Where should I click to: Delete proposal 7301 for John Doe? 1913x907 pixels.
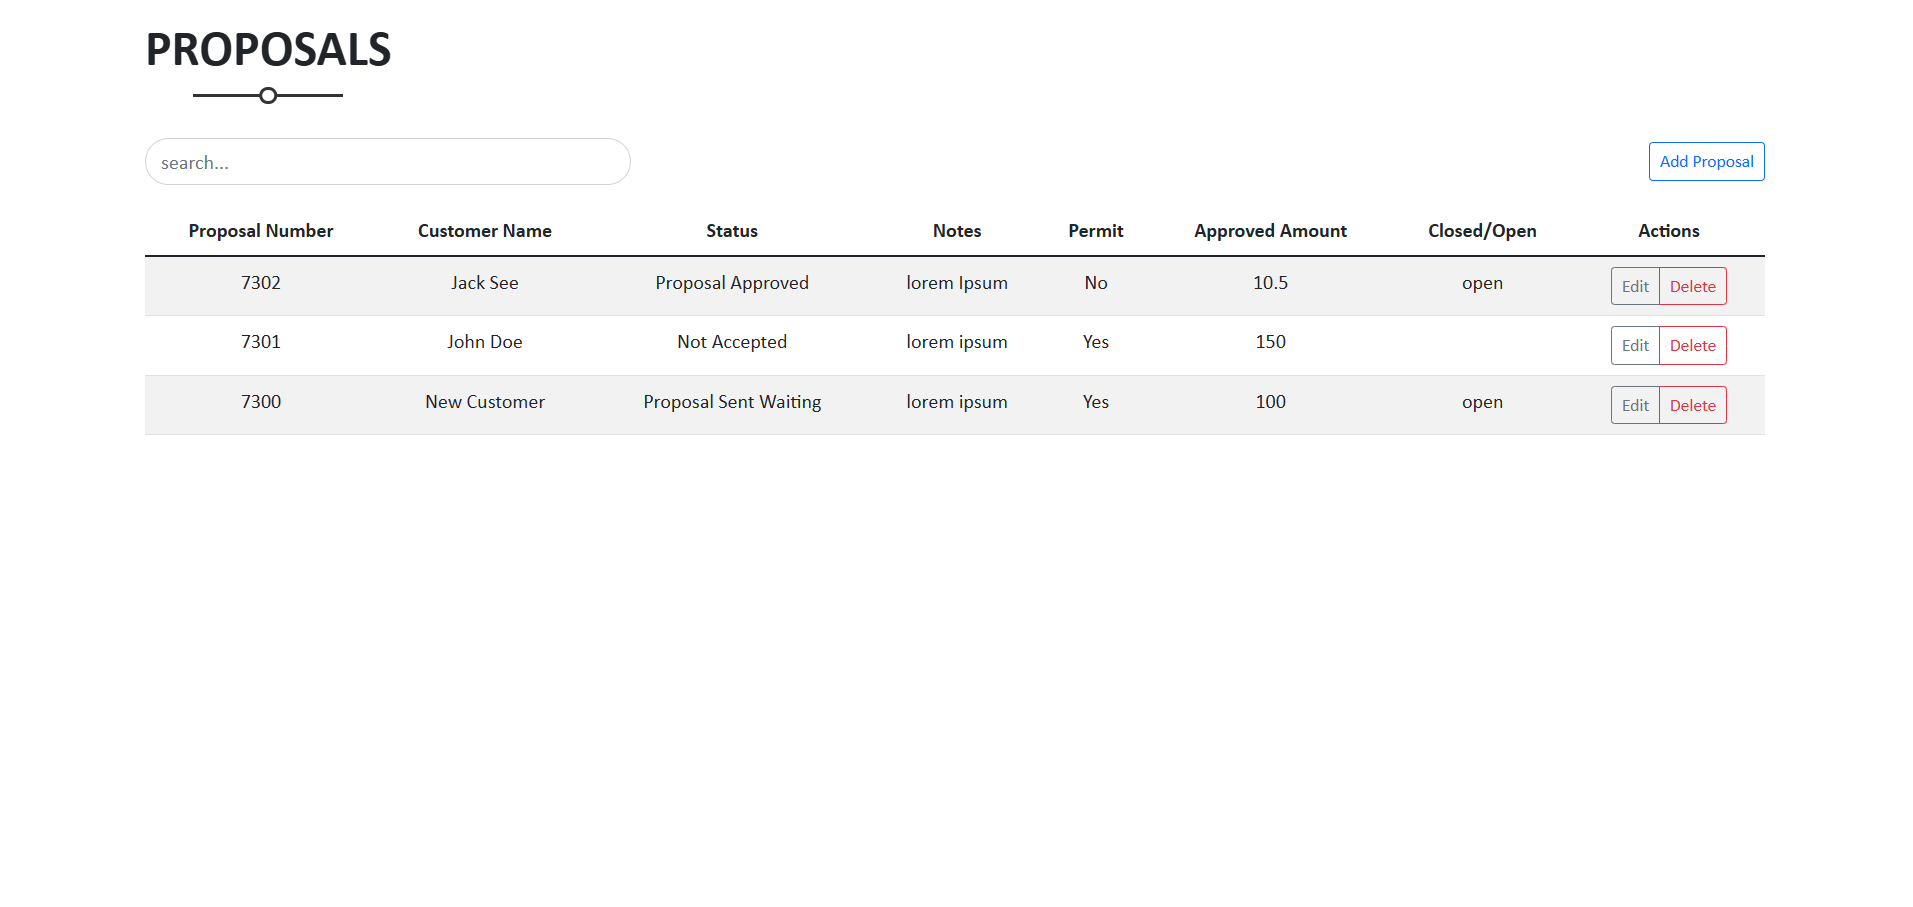point(1692,346)
